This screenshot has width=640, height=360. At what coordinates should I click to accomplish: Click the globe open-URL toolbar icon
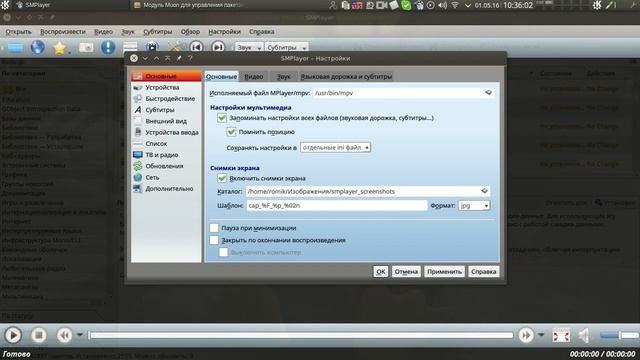pos(38,47)
